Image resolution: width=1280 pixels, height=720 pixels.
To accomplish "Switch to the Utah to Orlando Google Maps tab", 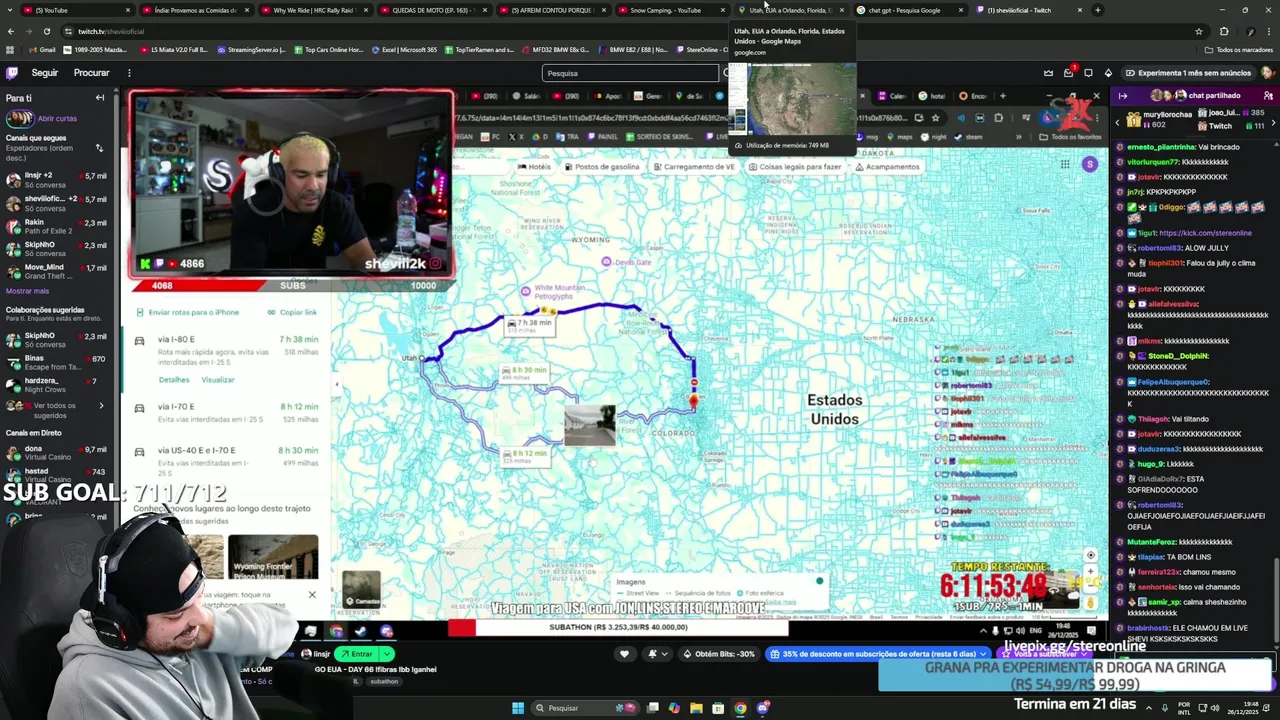I will pyautogui.click(x=790, y=10).
